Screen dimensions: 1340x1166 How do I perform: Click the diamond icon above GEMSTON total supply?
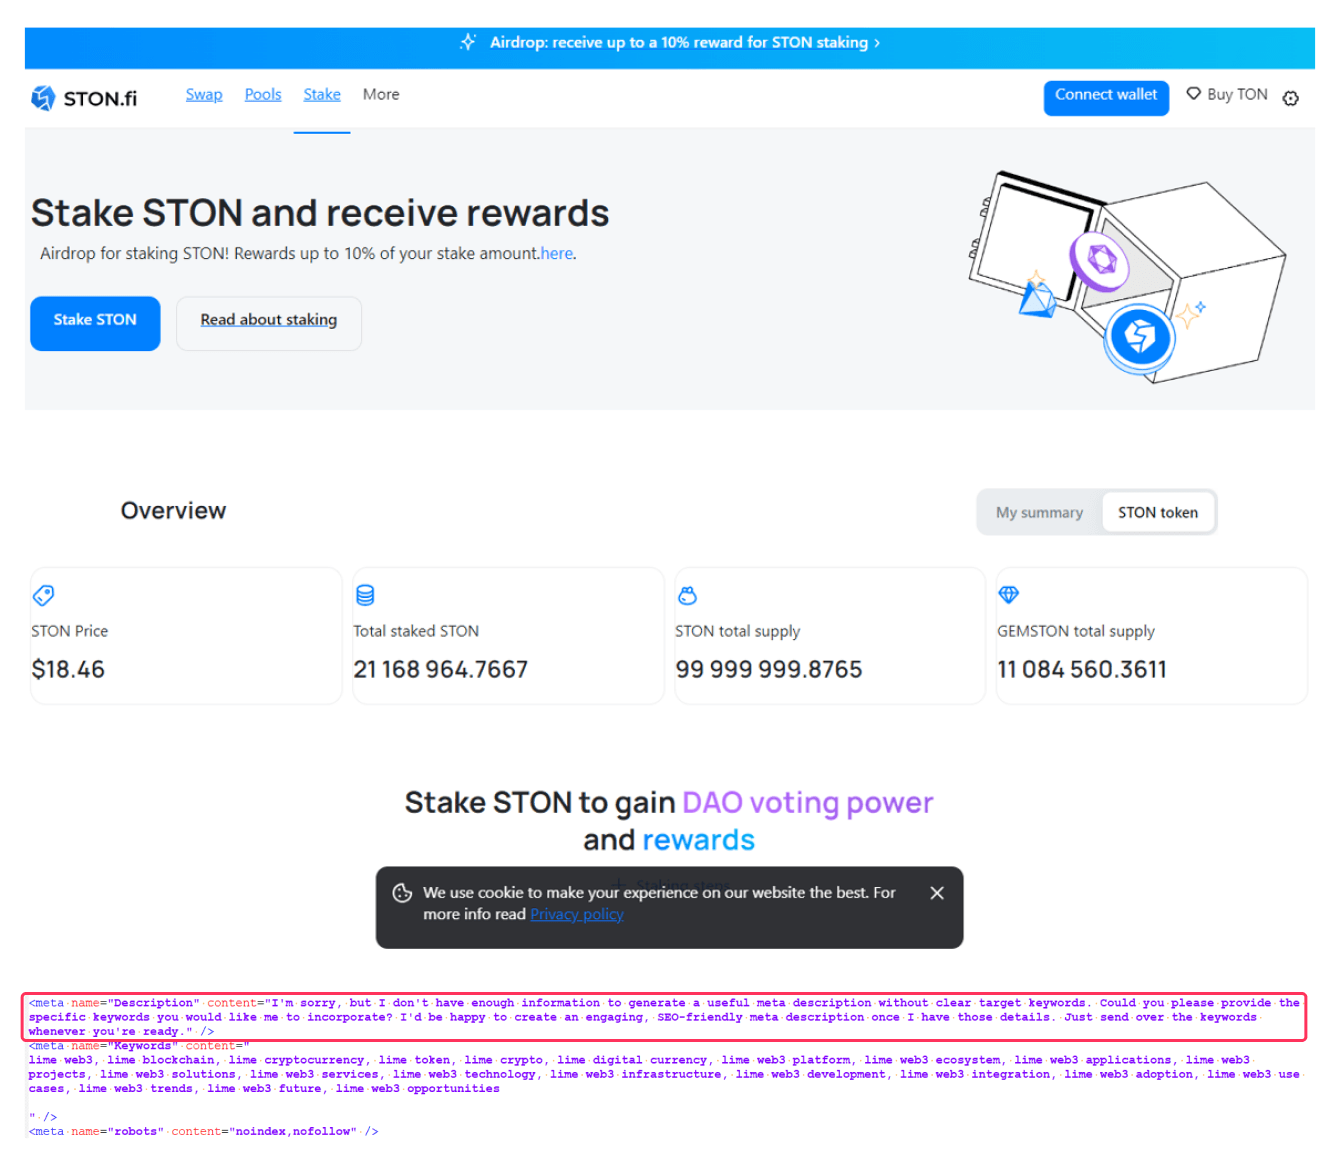tap(1009, 595)
